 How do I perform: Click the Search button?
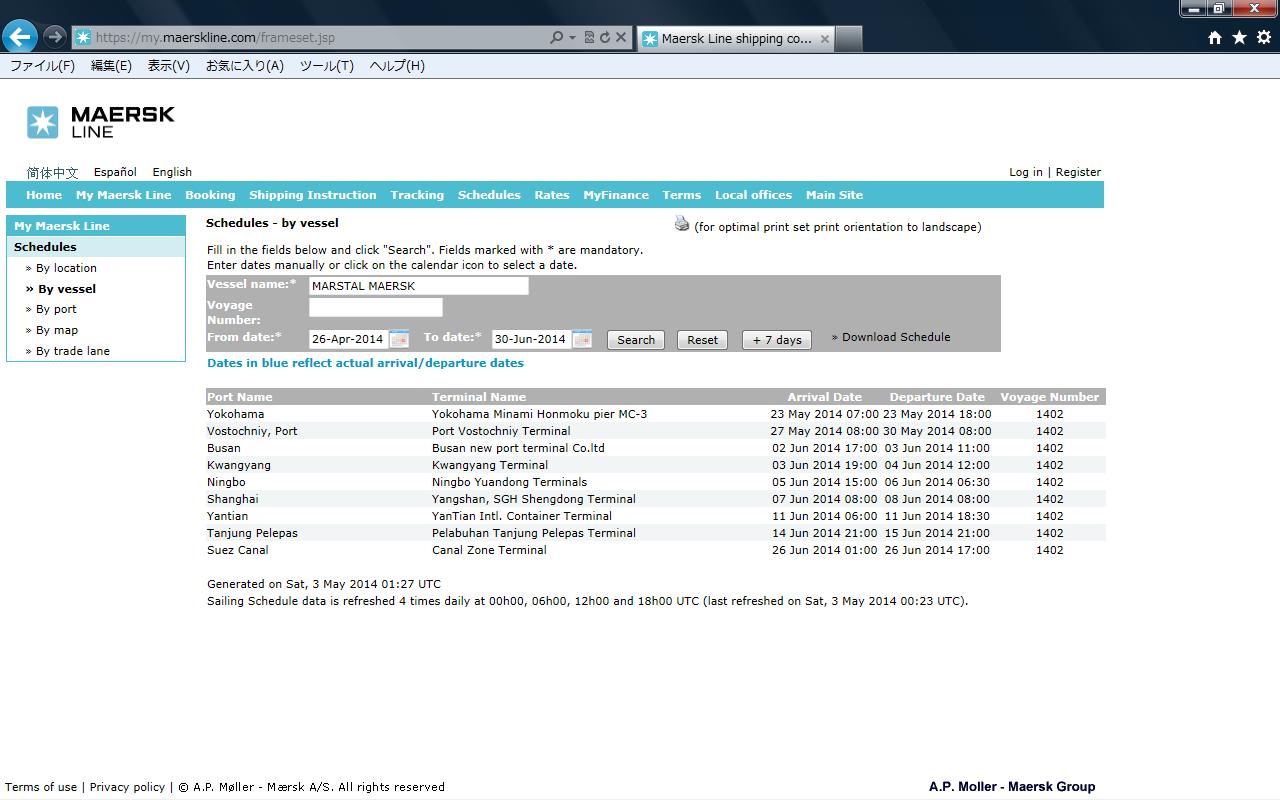click(x=636, y=340)
